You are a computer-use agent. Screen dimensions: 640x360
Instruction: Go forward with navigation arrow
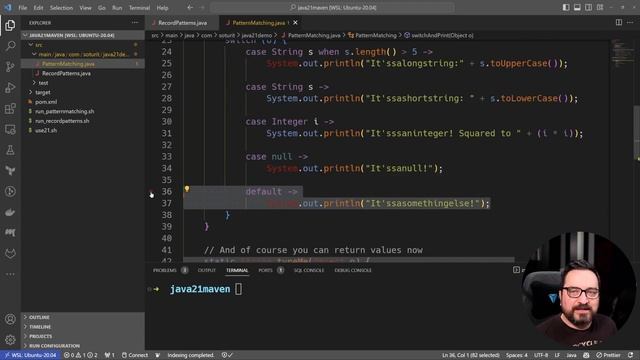[x=202, y=7]
